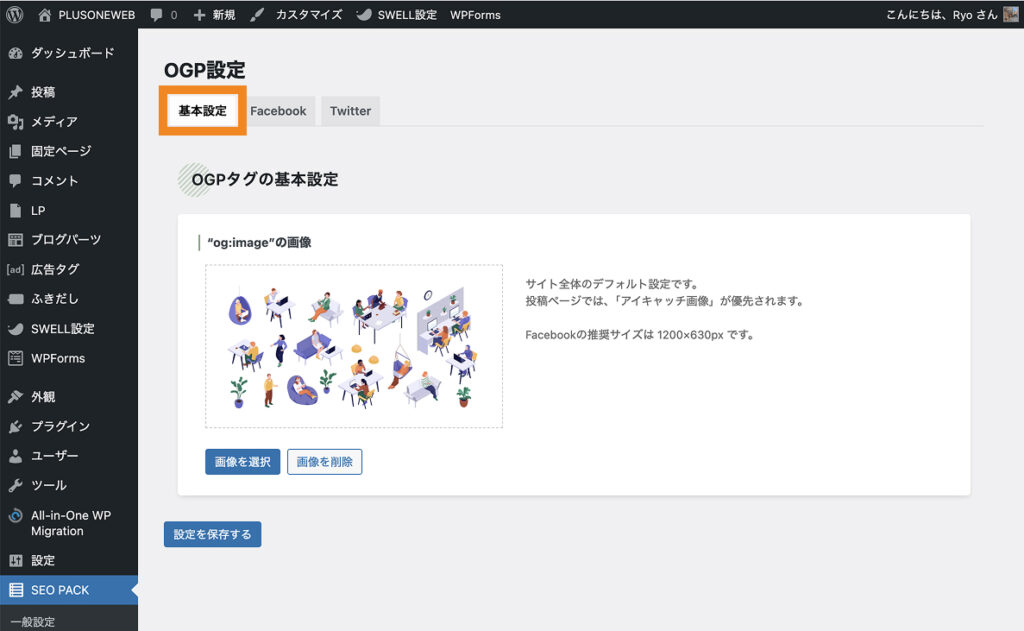Open the SEO PACK menu item

(60, 590)
